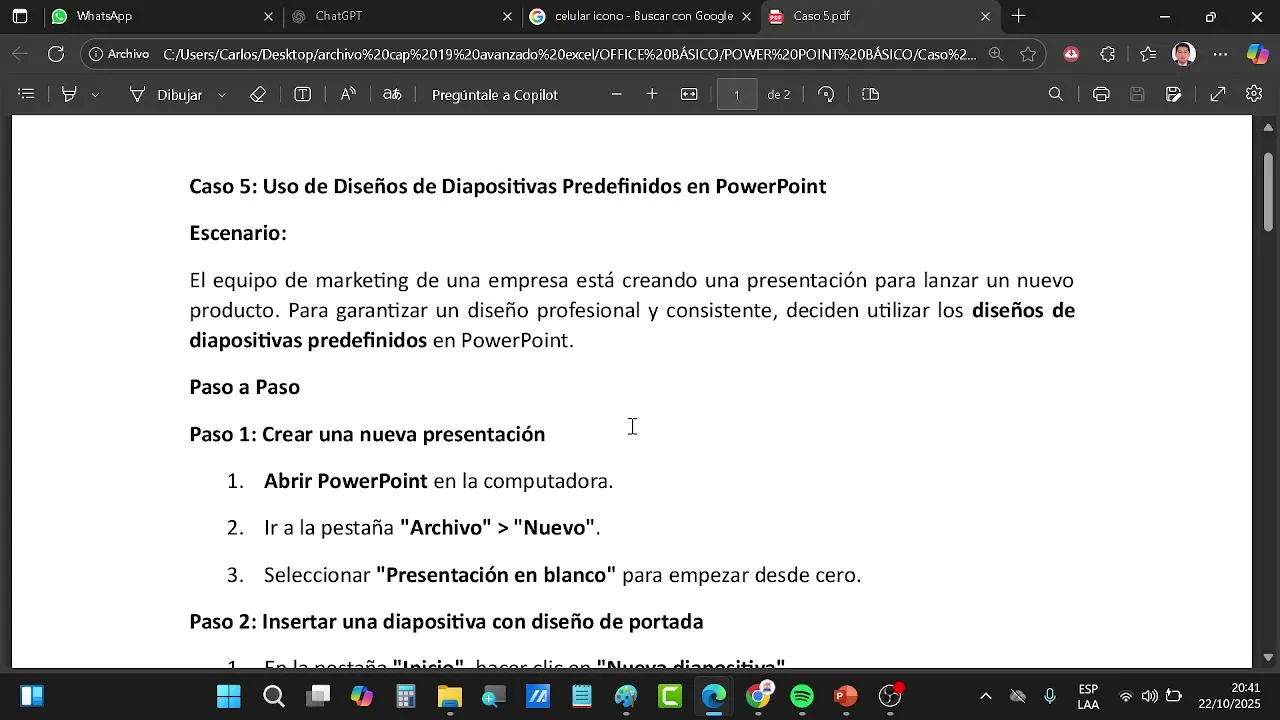The width and height of the screenshot is (1280, 720).
Task: Click the microphone tray icon
Action: pyautogui.click(x=1050, y=696)
